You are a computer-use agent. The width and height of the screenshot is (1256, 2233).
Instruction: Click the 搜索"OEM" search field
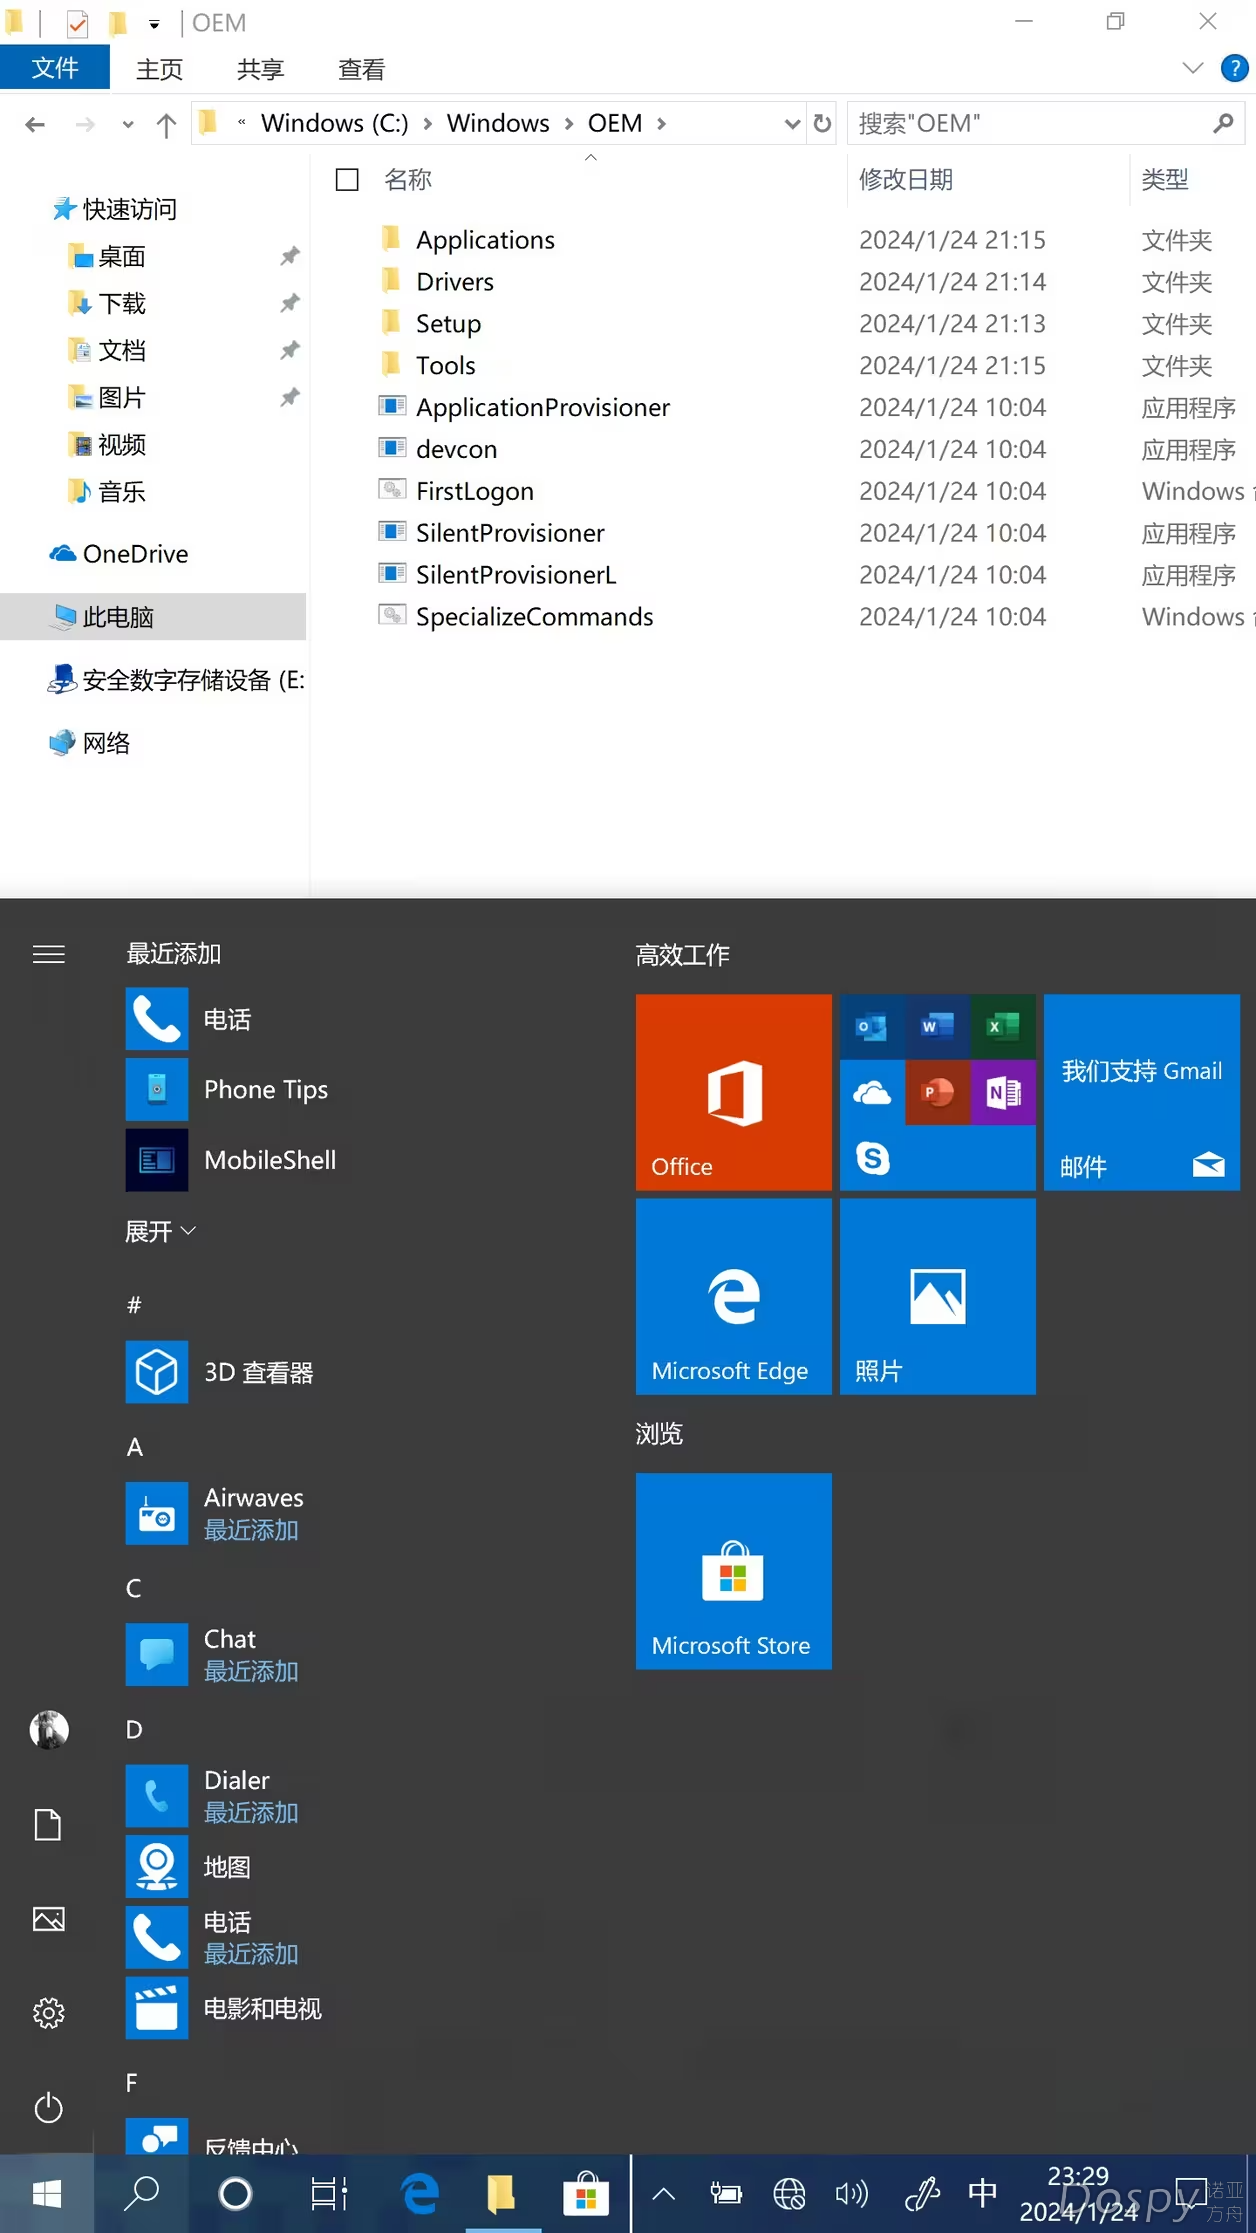coord(1030,124)
